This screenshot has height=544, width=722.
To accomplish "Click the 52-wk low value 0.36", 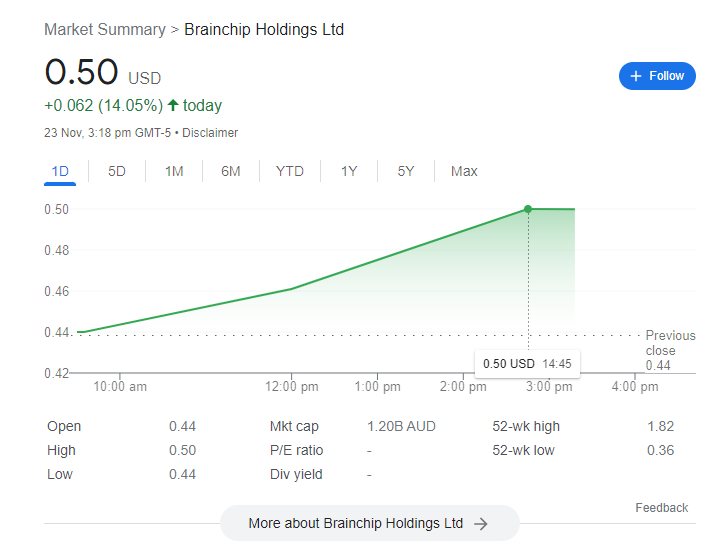I will [x=660, y=450].
